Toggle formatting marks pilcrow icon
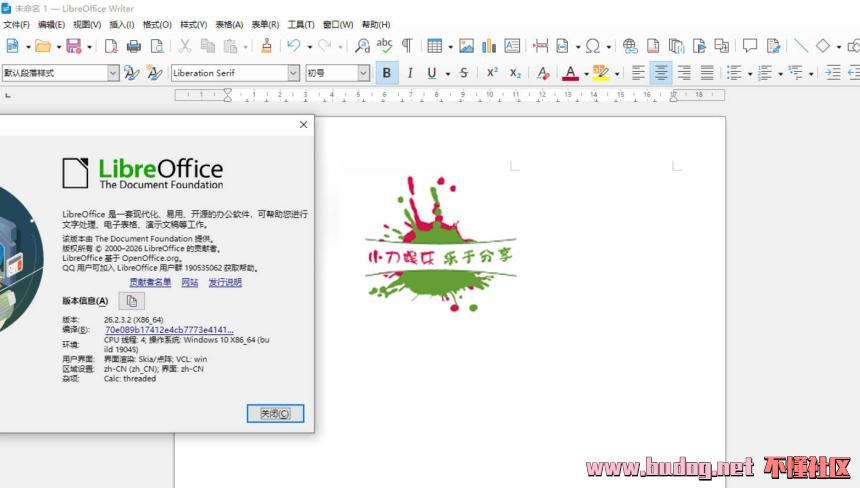Image resolution: width=860 pixels, height=488 pixels. coord(407,46)
